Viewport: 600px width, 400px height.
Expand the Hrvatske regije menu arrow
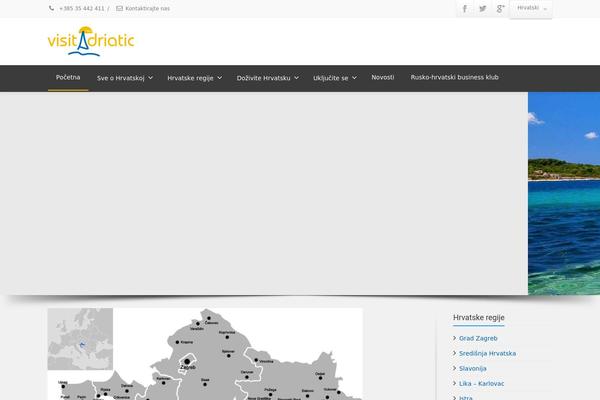pyautogui.click(x=220, y=78)
